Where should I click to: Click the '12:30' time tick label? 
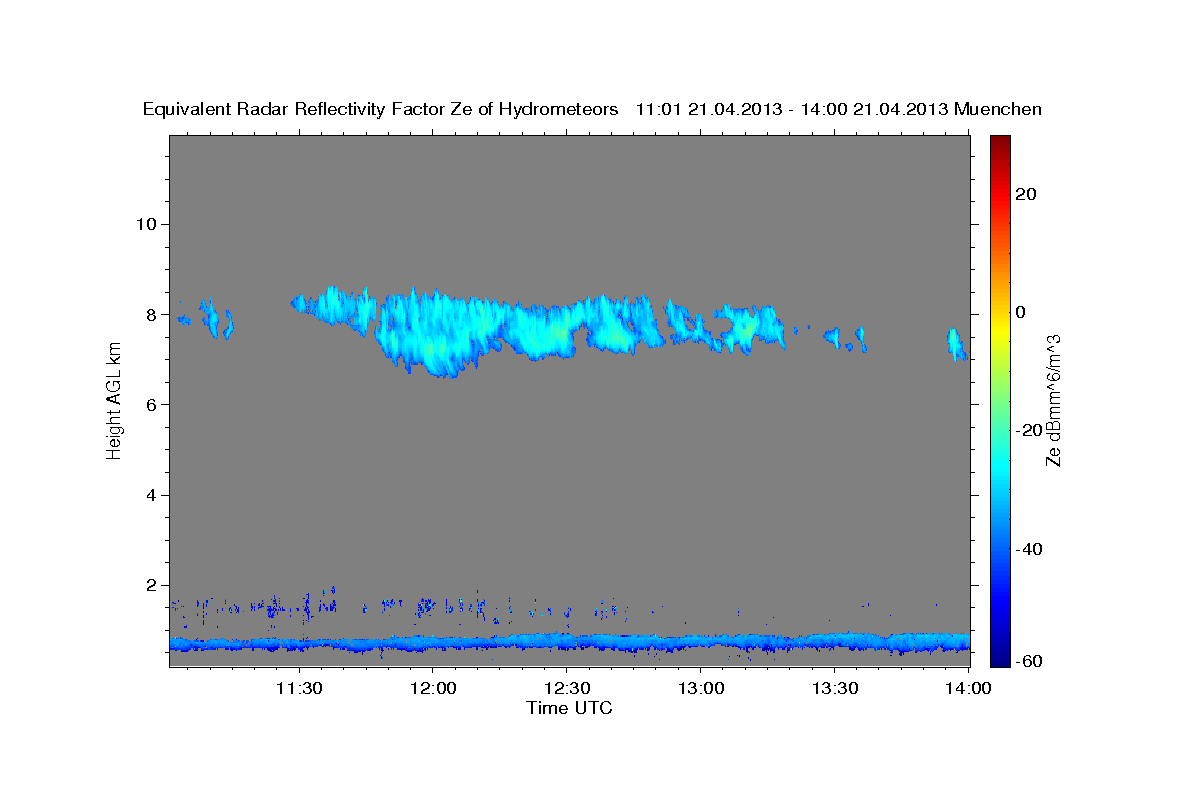coord(566,690)
